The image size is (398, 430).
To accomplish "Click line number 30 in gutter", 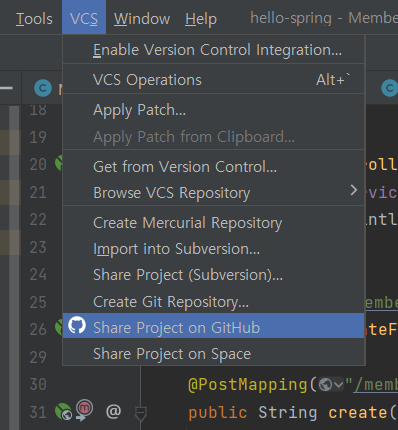I will click(x=38, y=384).
